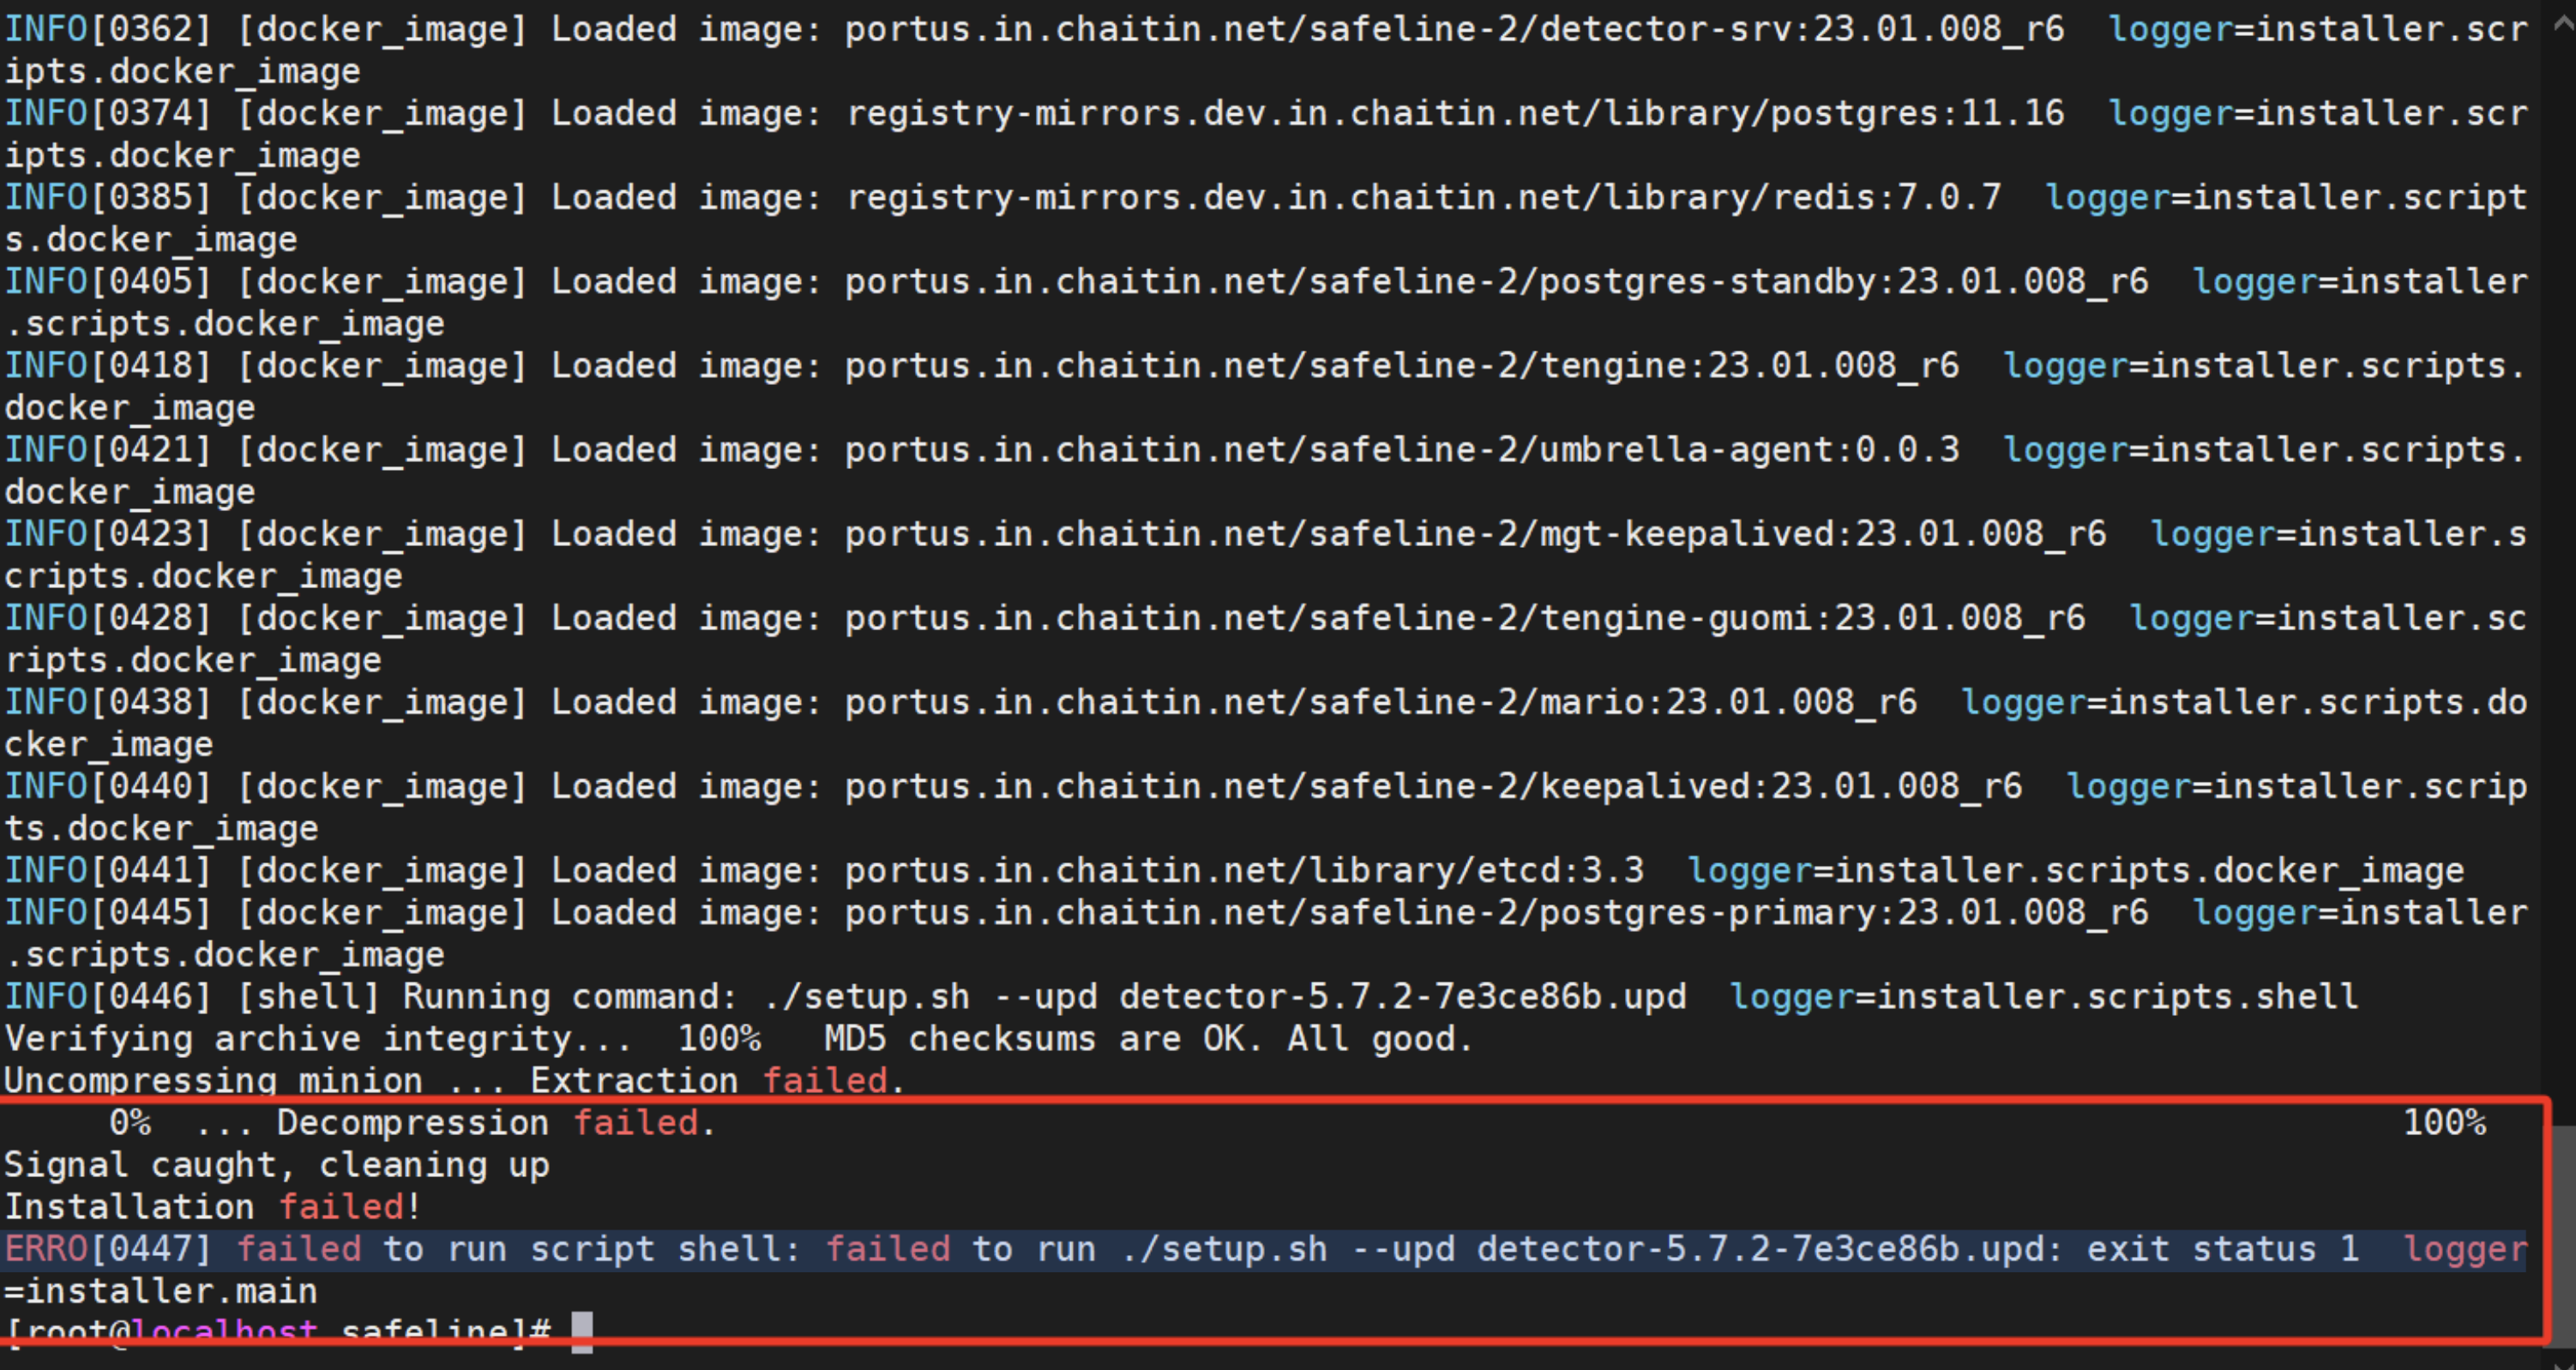Click the 'Decompression failed.' text

[x=496, y=1123]
